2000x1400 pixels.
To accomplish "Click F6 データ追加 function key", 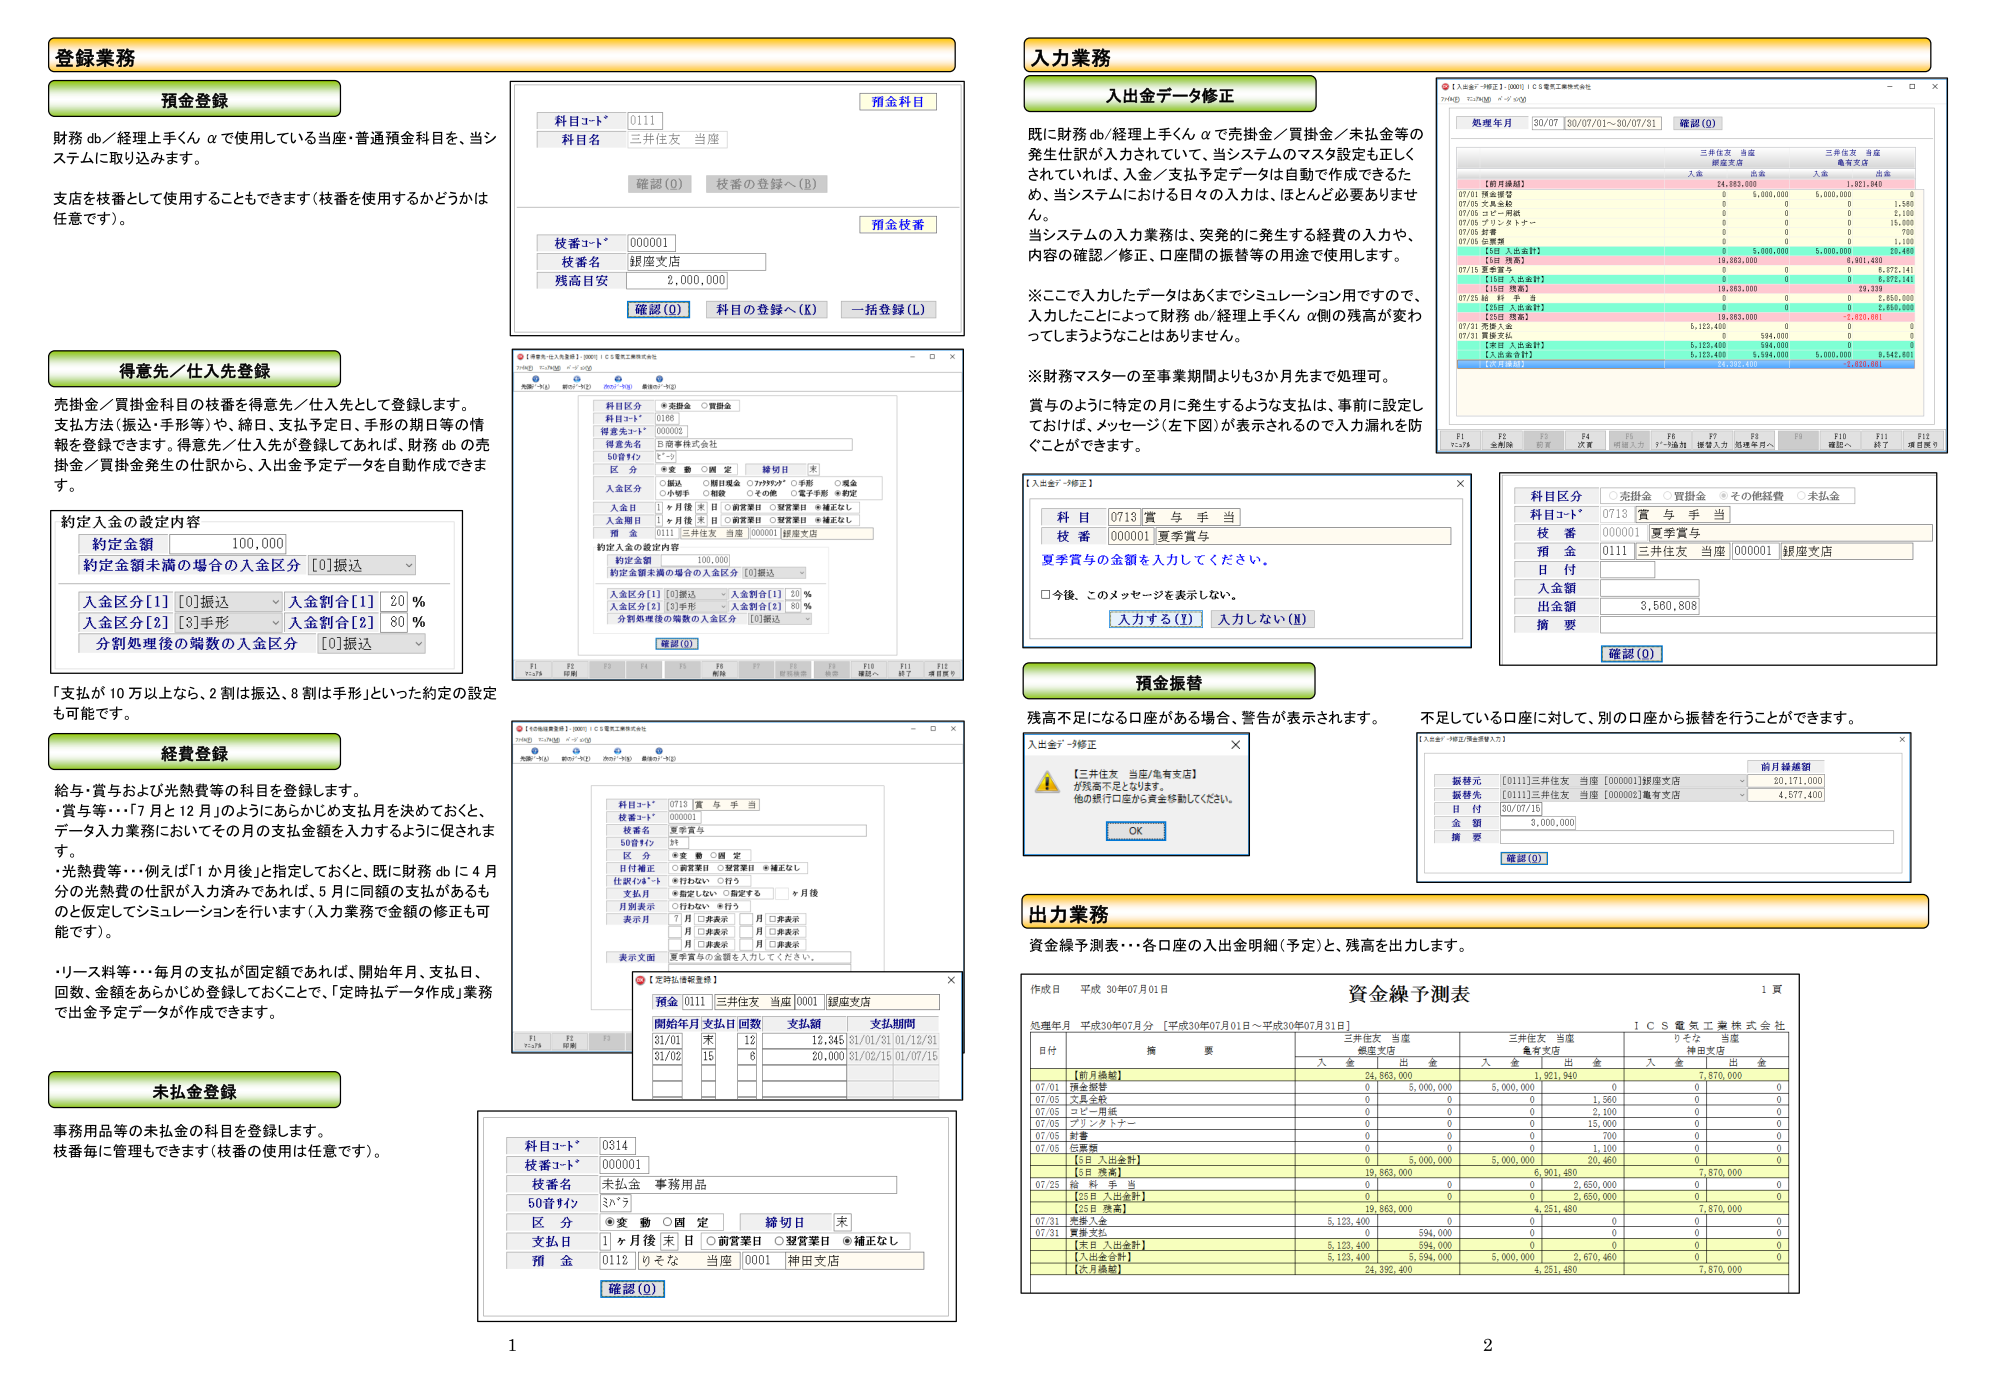I will coord(1670,440).
